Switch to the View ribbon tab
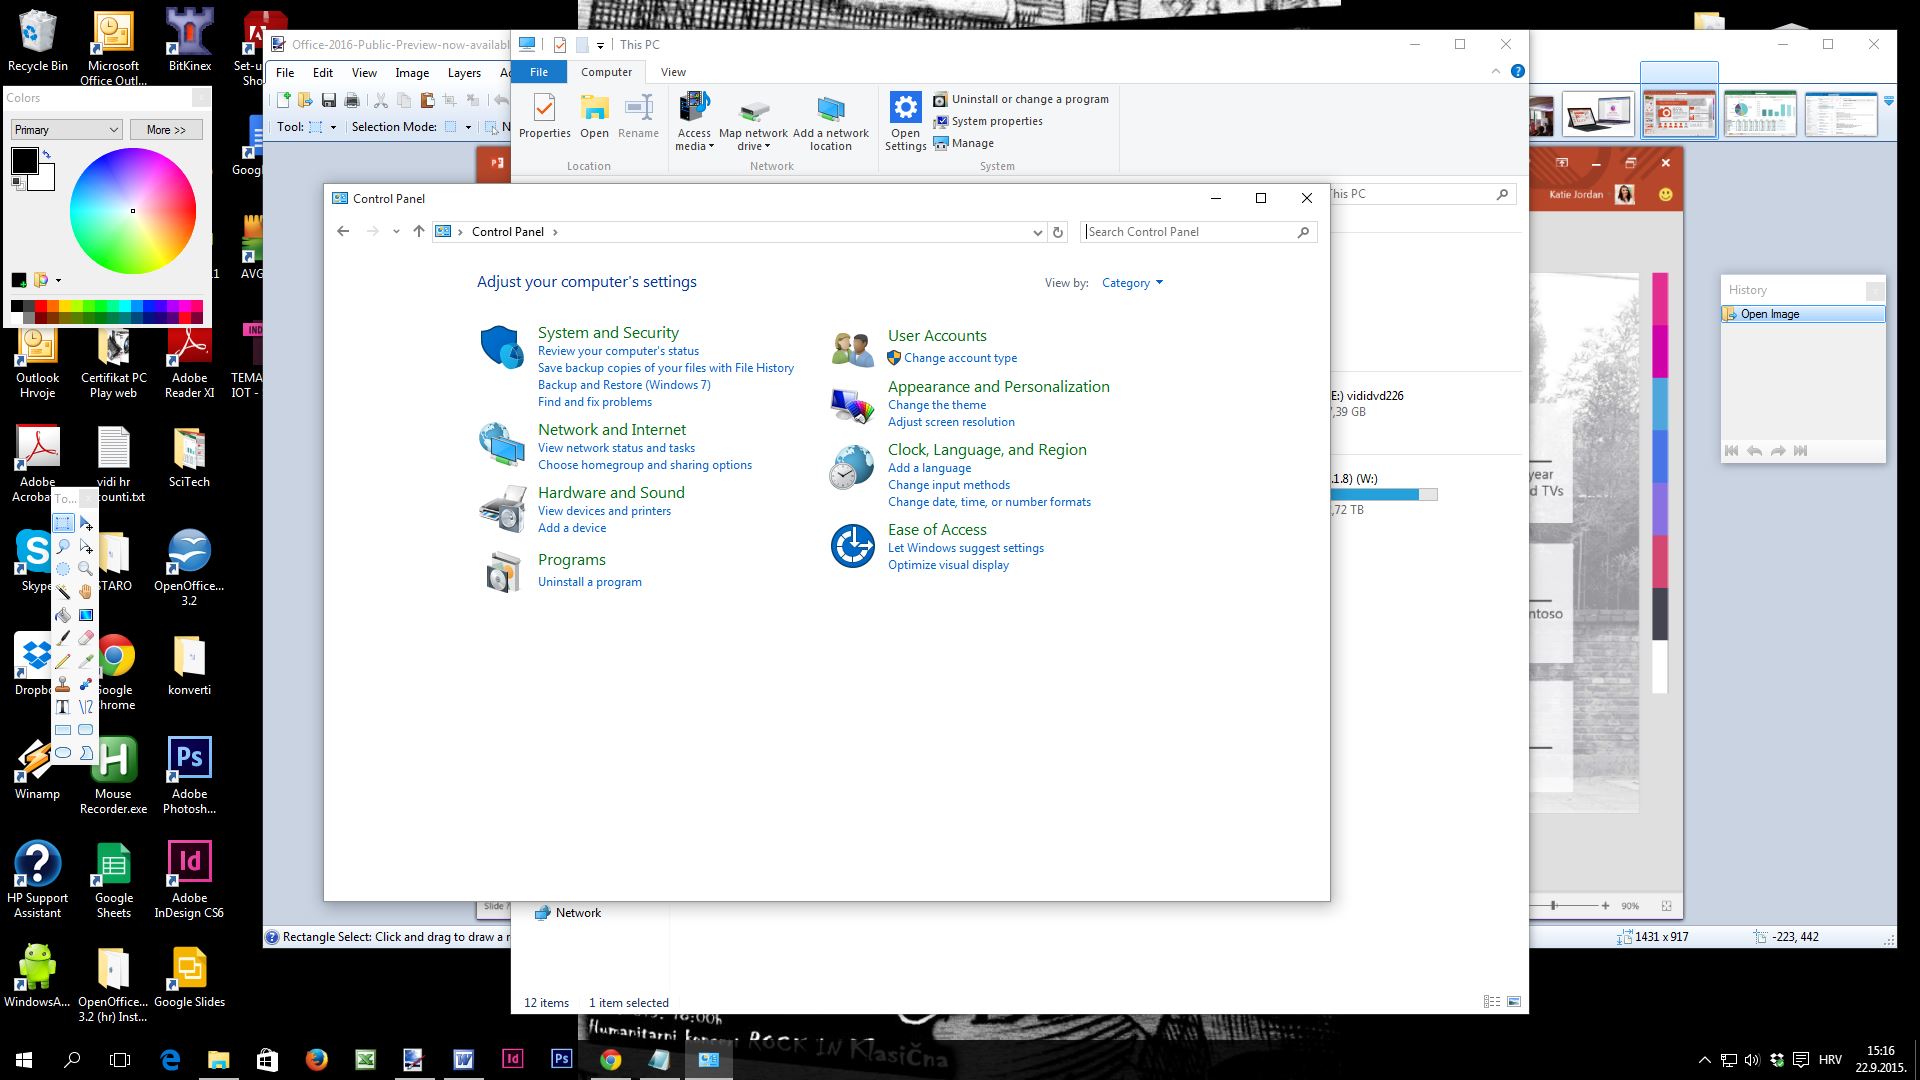This screenshot has height=1080, width=1920. (673, 72)
